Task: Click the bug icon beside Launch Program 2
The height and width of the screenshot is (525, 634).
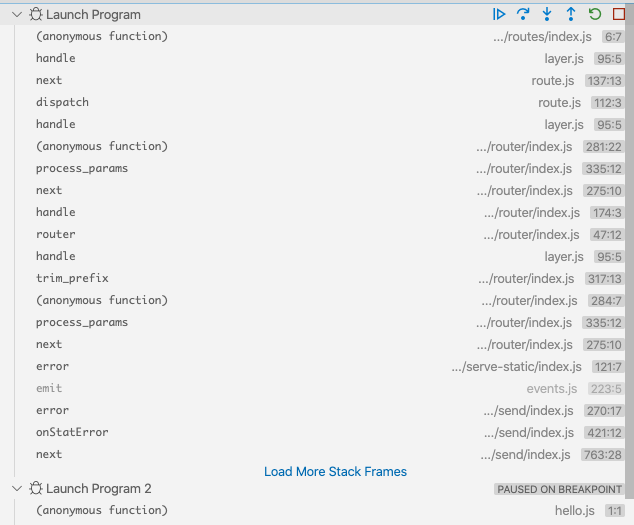Action: tap(35, 489)
